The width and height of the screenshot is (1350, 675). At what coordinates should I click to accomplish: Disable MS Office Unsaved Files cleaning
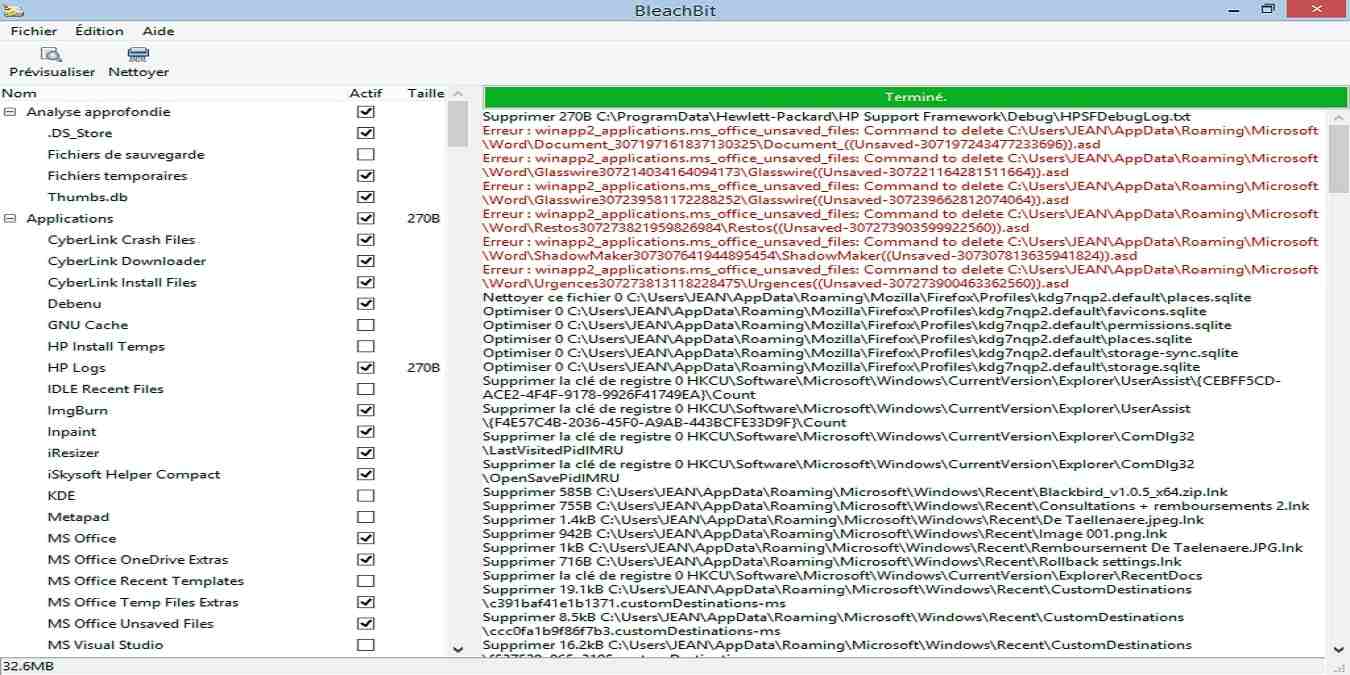[x=366, y=624]
